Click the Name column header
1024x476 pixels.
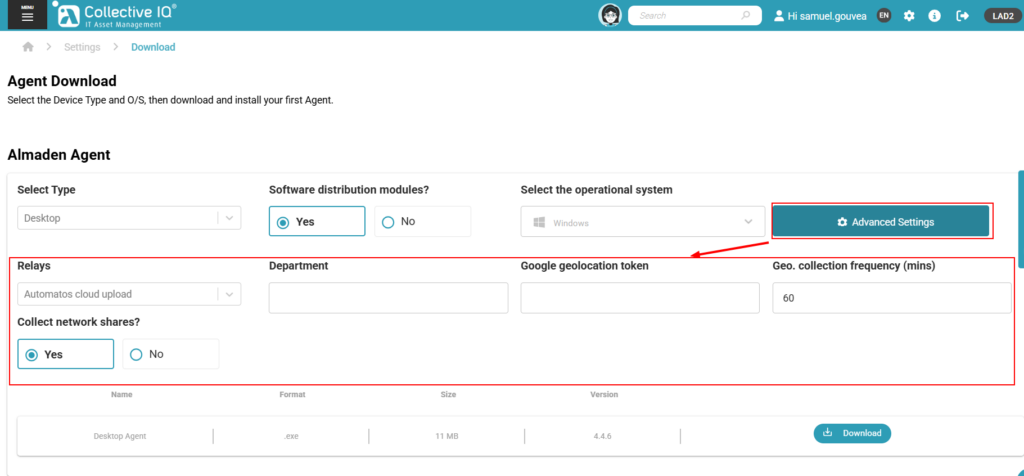pos(121,394)
